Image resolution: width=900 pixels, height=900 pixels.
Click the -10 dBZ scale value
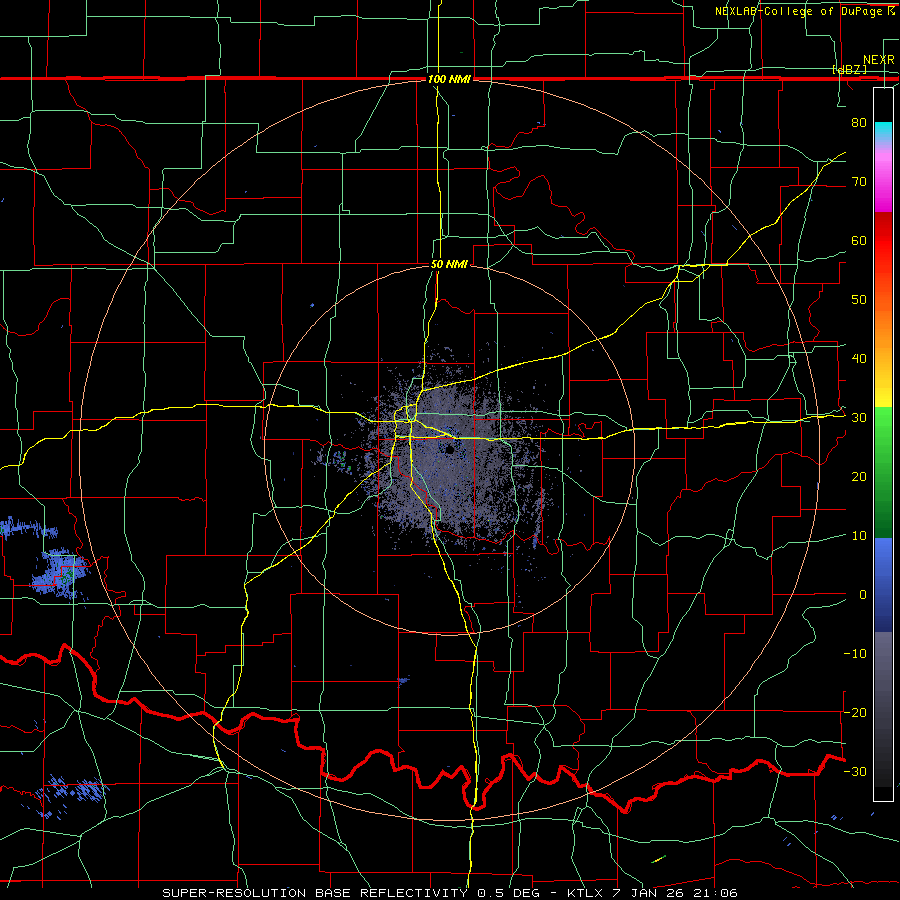[855, 654]
